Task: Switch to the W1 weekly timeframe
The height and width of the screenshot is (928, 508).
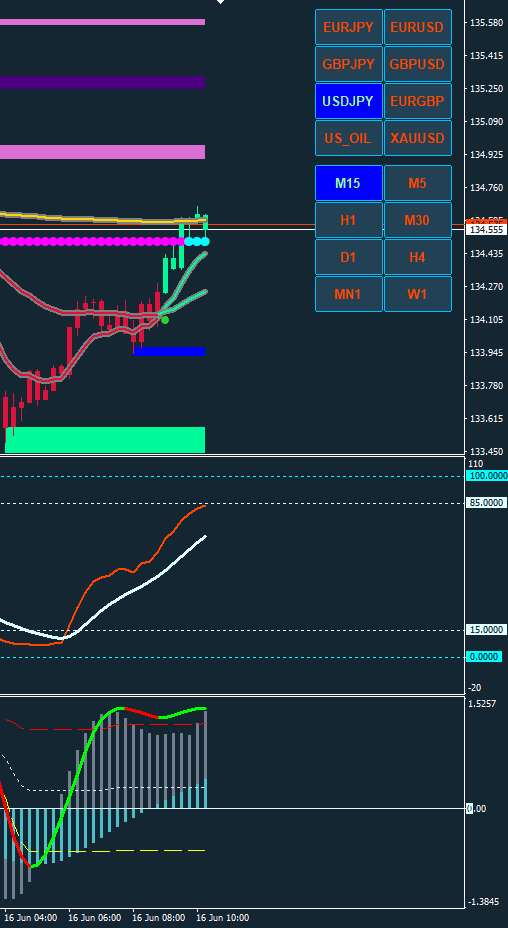Action: 417,294
